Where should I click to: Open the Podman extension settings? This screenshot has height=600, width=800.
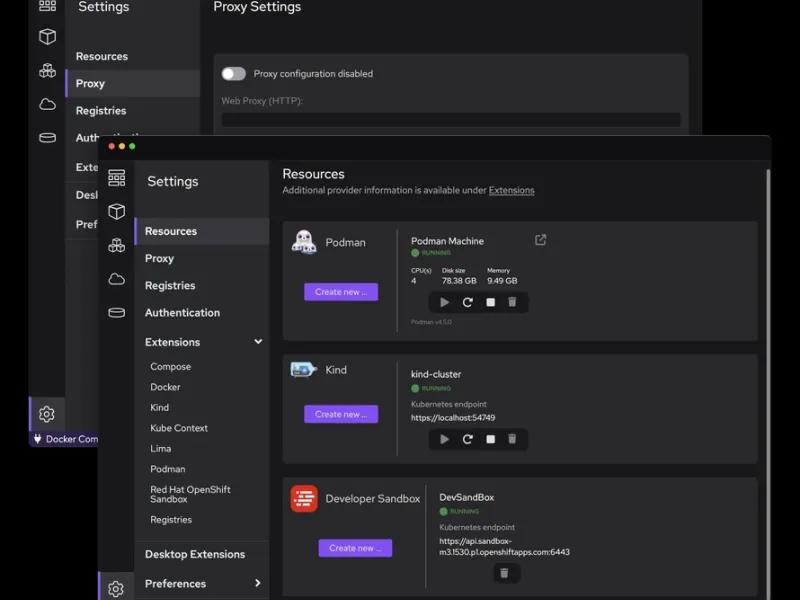[x=168, y=468]
